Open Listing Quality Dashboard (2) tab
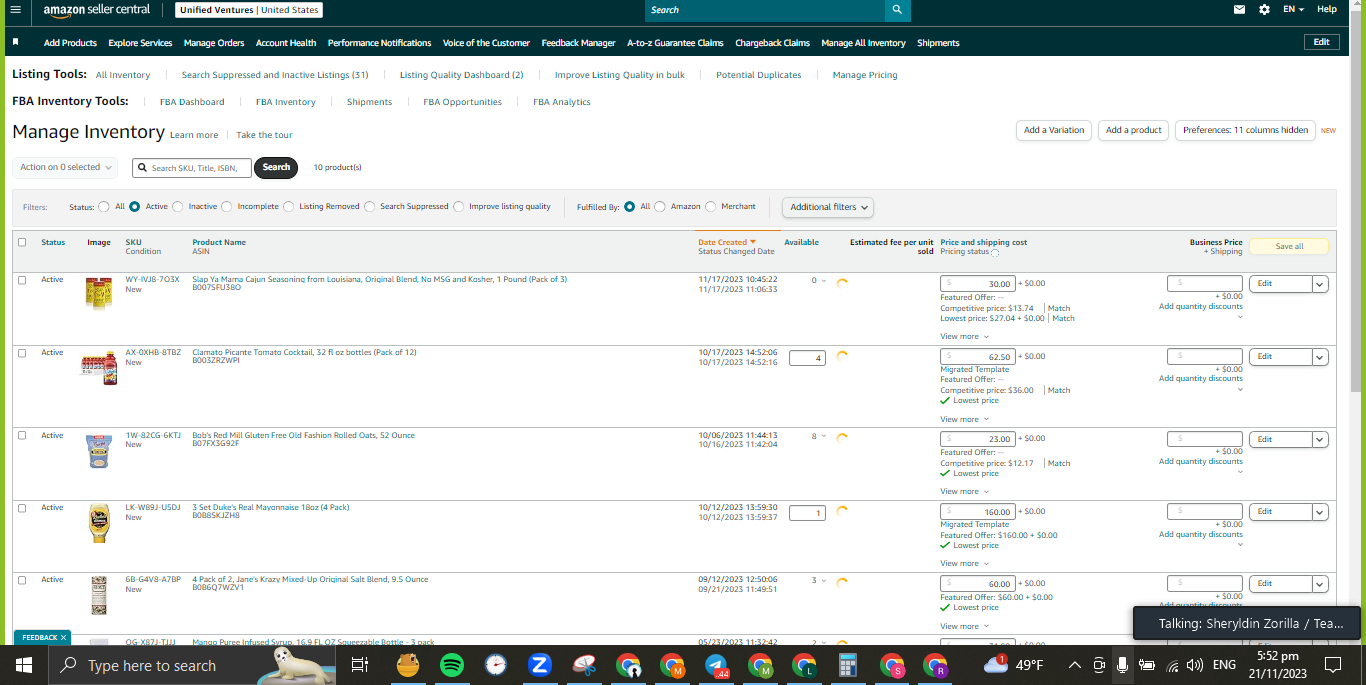The image size is (1366, 685). click(x=461, y=75)
